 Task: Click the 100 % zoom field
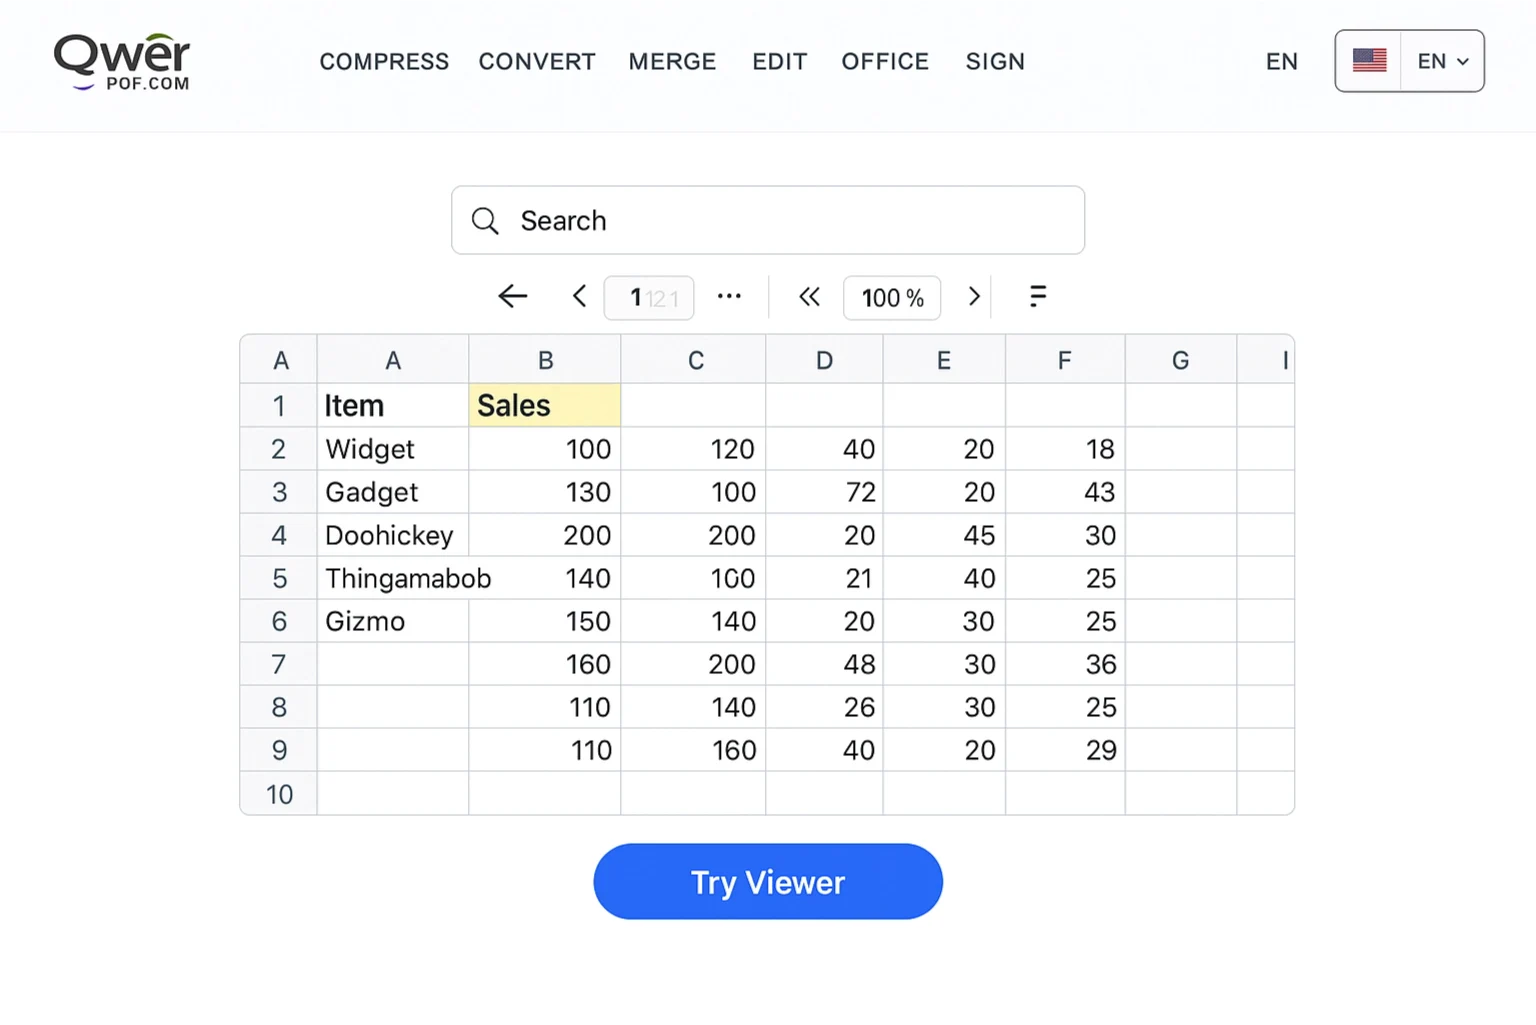[x=892, y=298]
